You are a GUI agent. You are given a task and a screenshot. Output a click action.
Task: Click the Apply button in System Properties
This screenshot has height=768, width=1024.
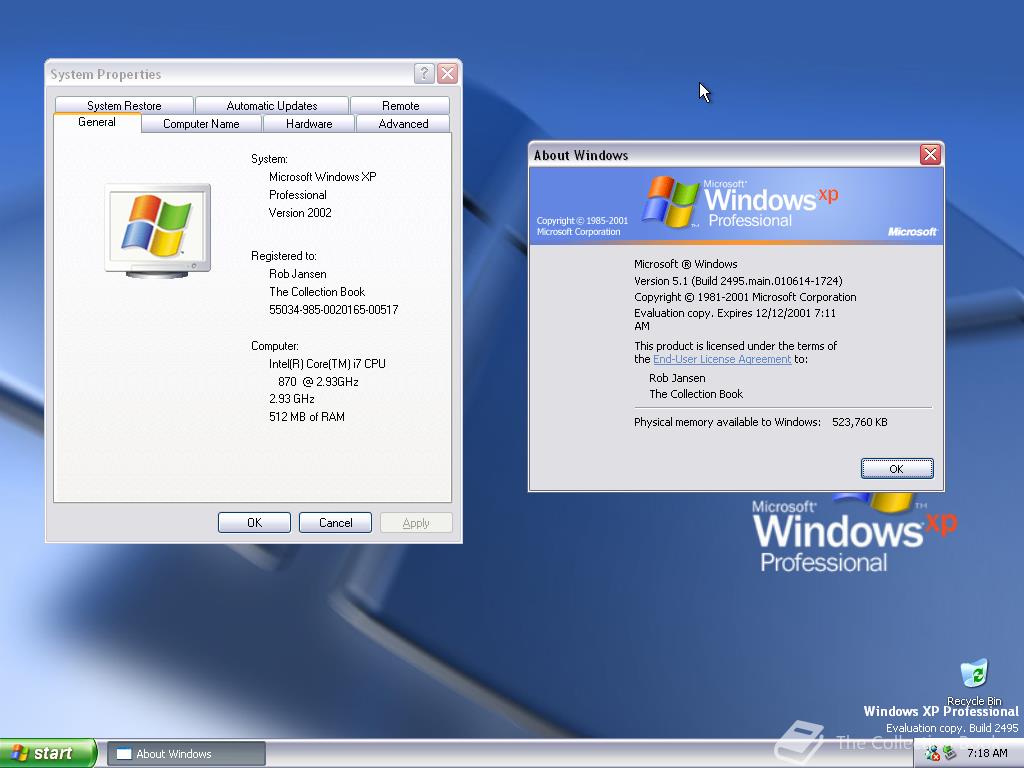tap(416, 522)
